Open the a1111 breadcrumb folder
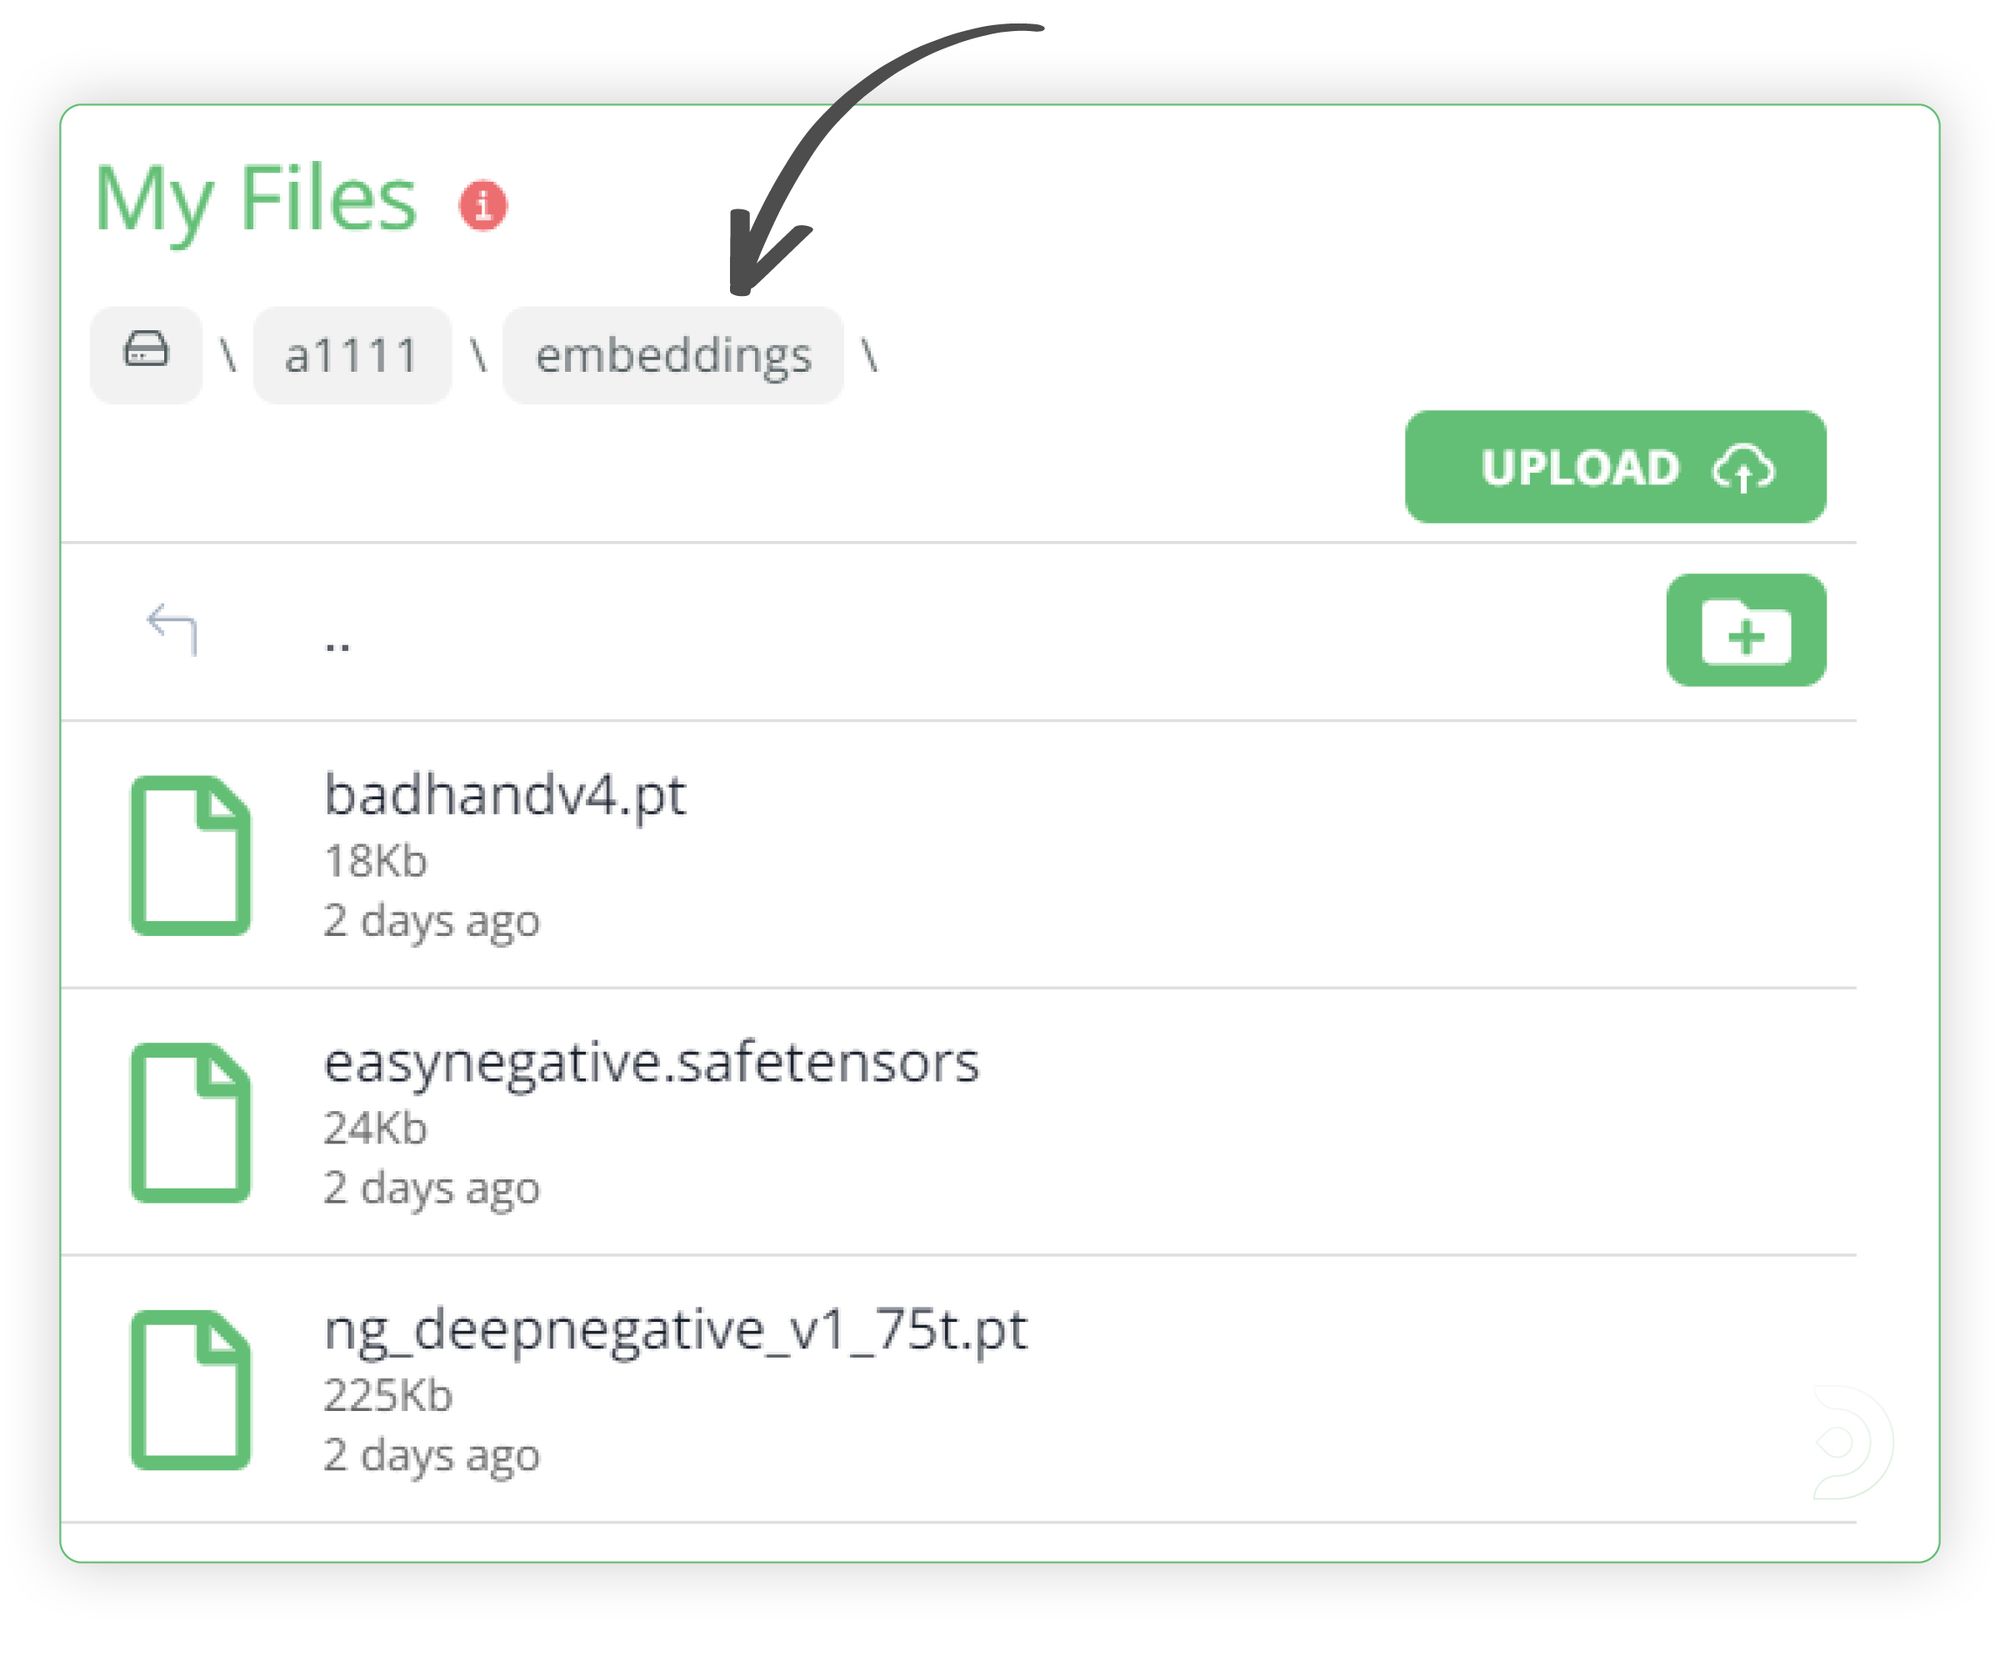The width and height of the screenshot is (2000, 1667). 351,356
